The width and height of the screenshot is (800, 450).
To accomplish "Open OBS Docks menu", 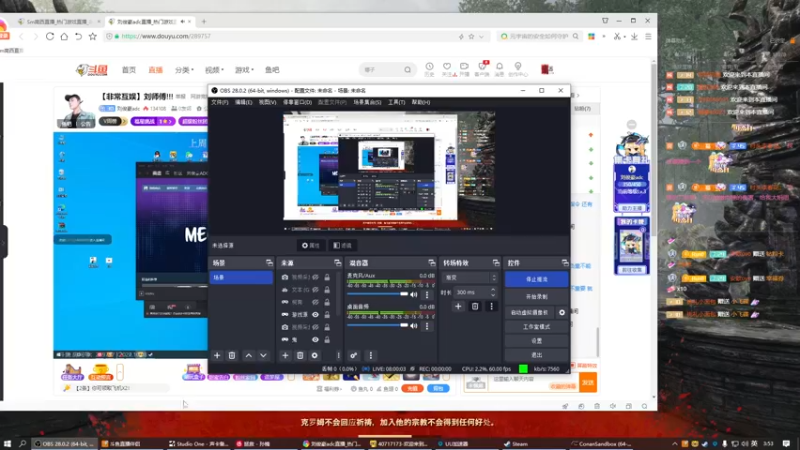I will point(297,103).
